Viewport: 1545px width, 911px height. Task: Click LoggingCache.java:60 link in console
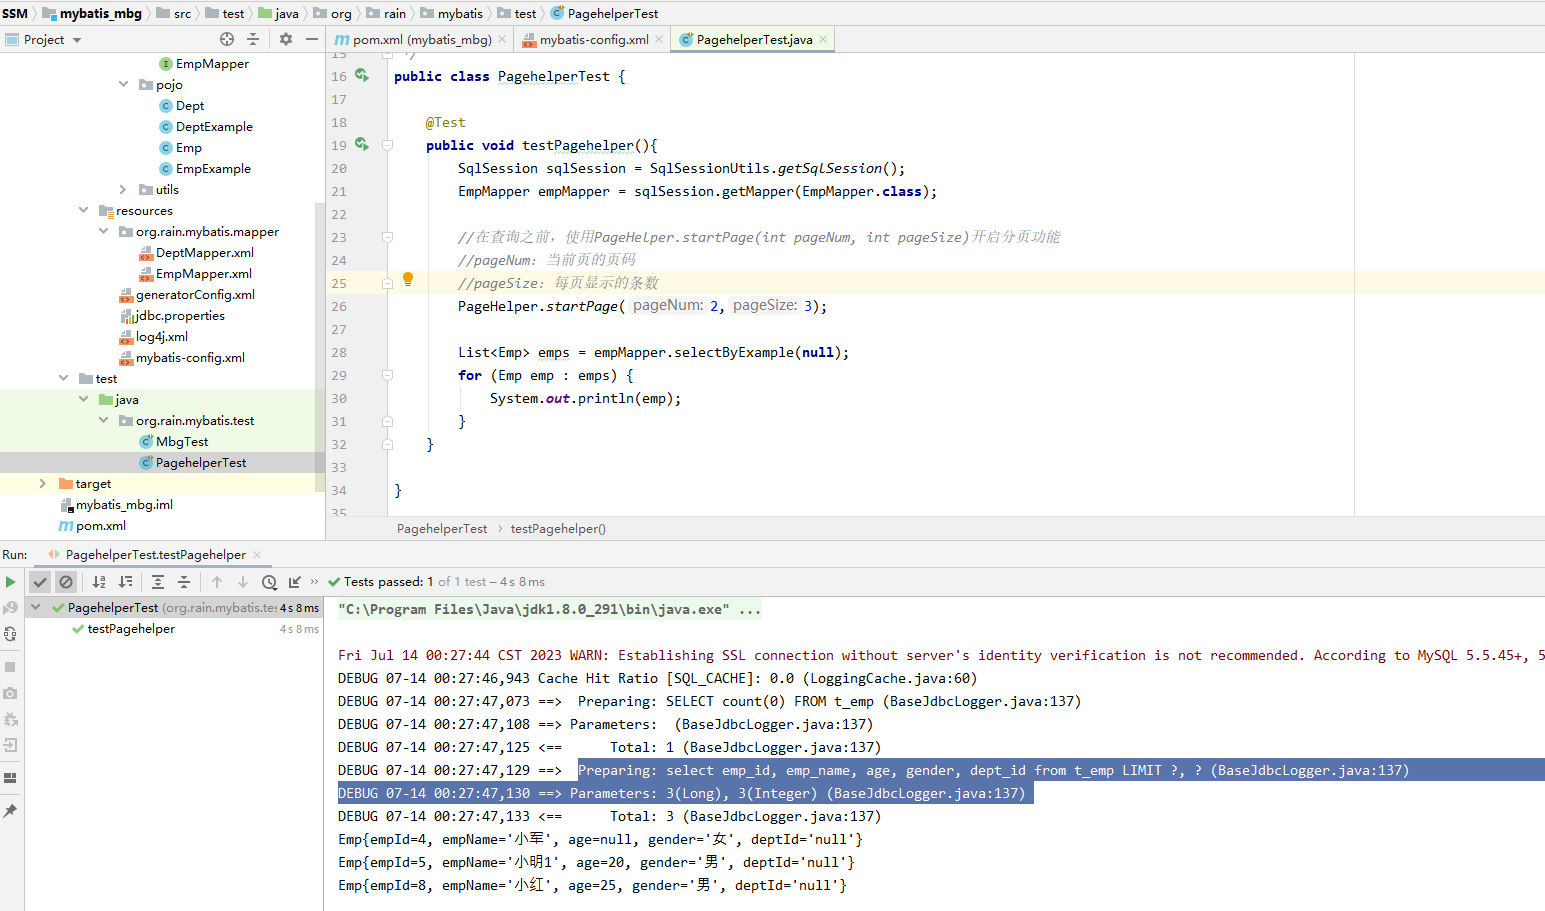(892, 678)
